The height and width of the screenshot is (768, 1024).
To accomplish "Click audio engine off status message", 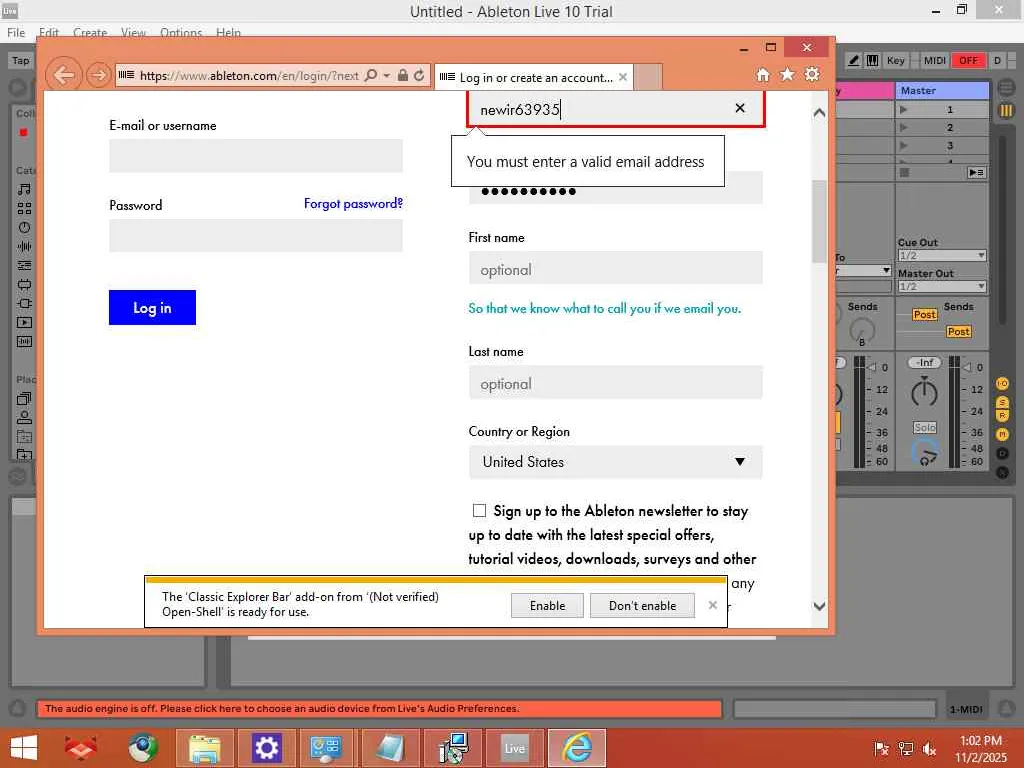I will click(x=379, y=709).
